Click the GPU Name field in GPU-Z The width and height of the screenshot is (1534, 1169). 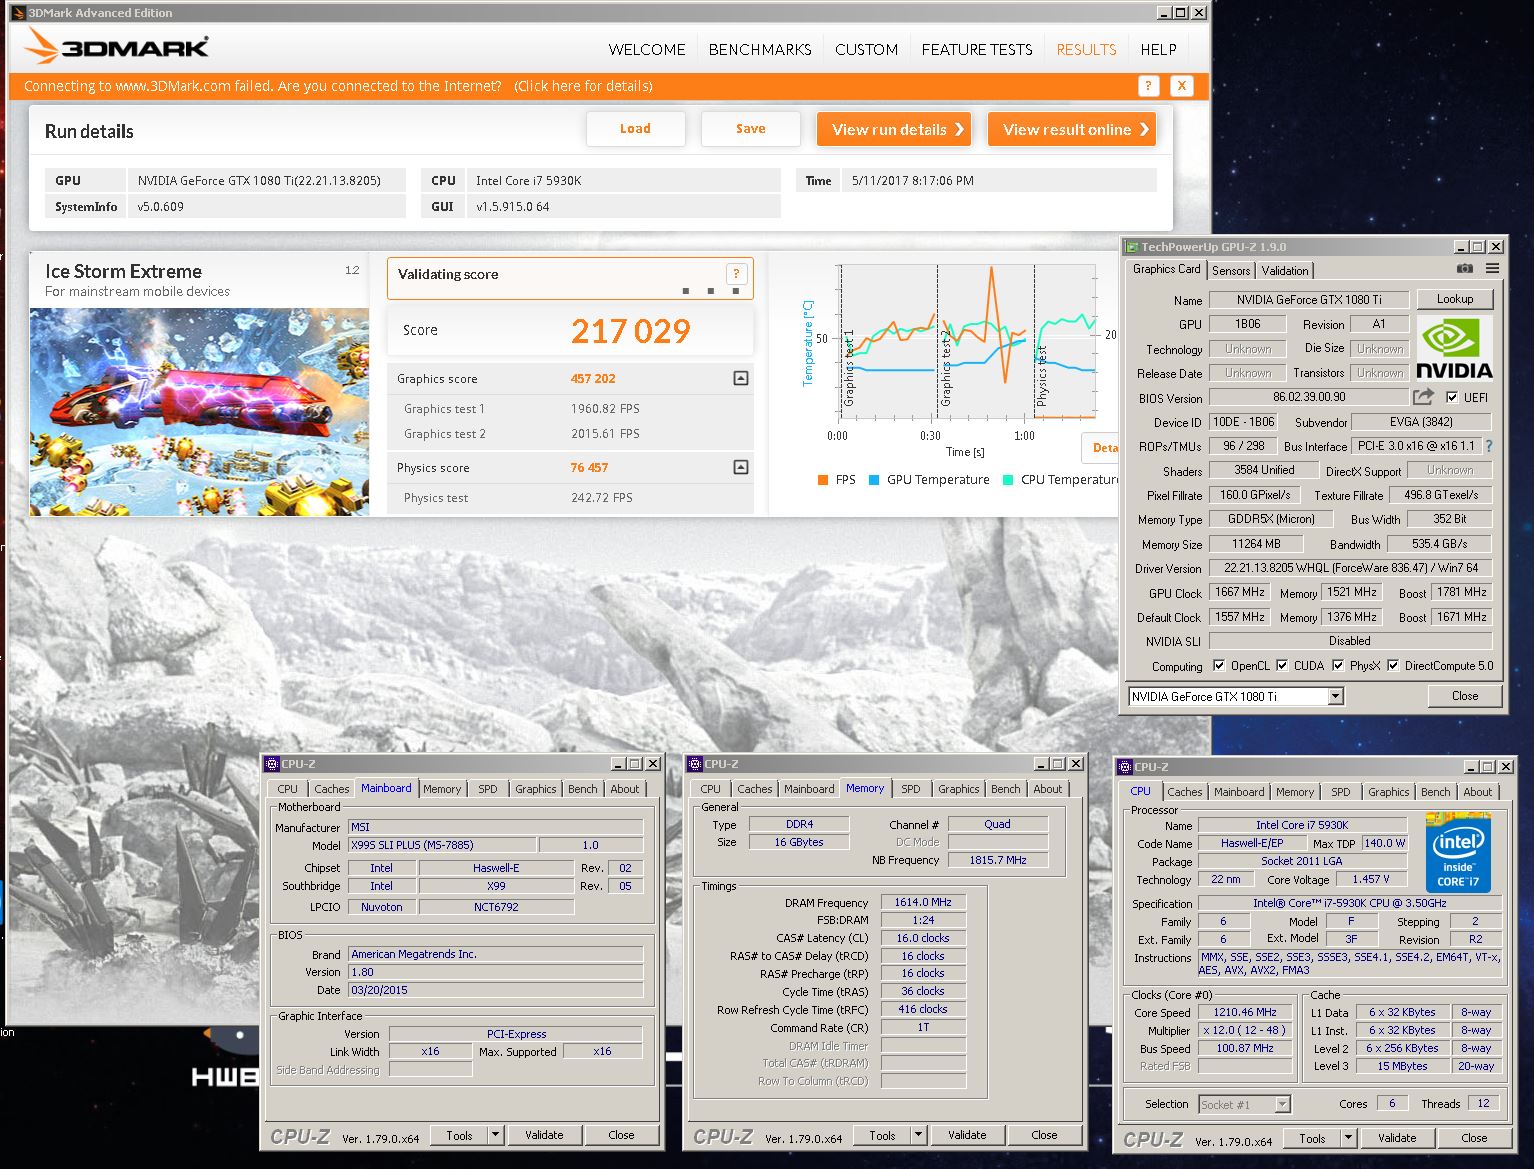pyautogui.click(x=1309, y=300)
